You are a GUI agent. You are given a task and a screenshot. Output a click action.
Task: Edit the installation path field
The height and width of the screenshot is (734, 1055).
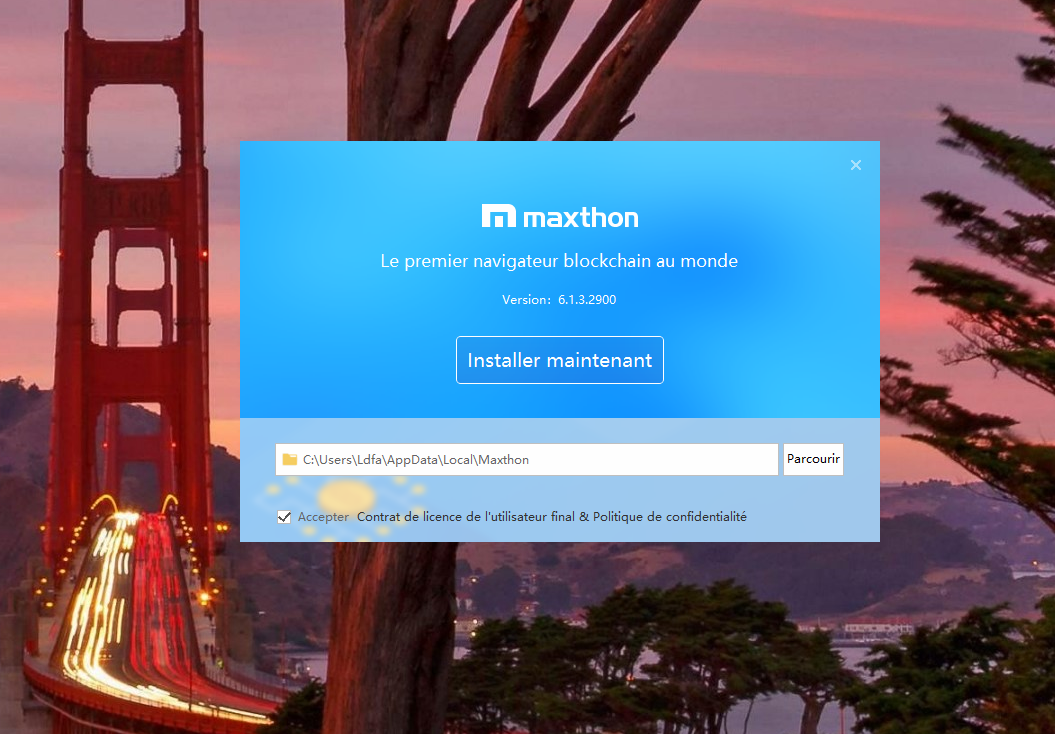click(x=527, y=460)
